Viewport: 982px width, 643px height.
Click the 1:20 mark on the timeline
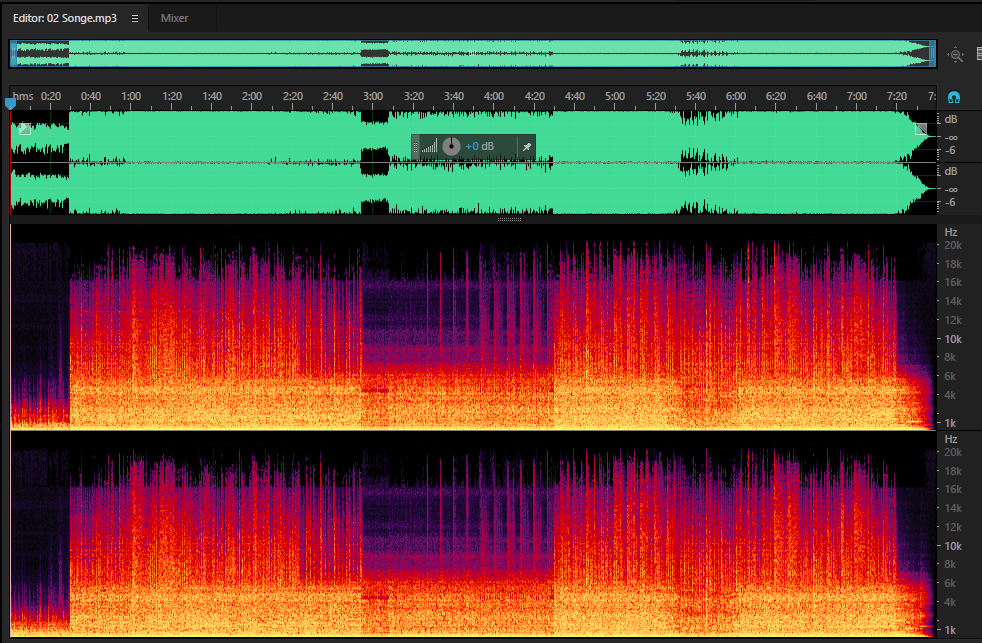point(172,96)
